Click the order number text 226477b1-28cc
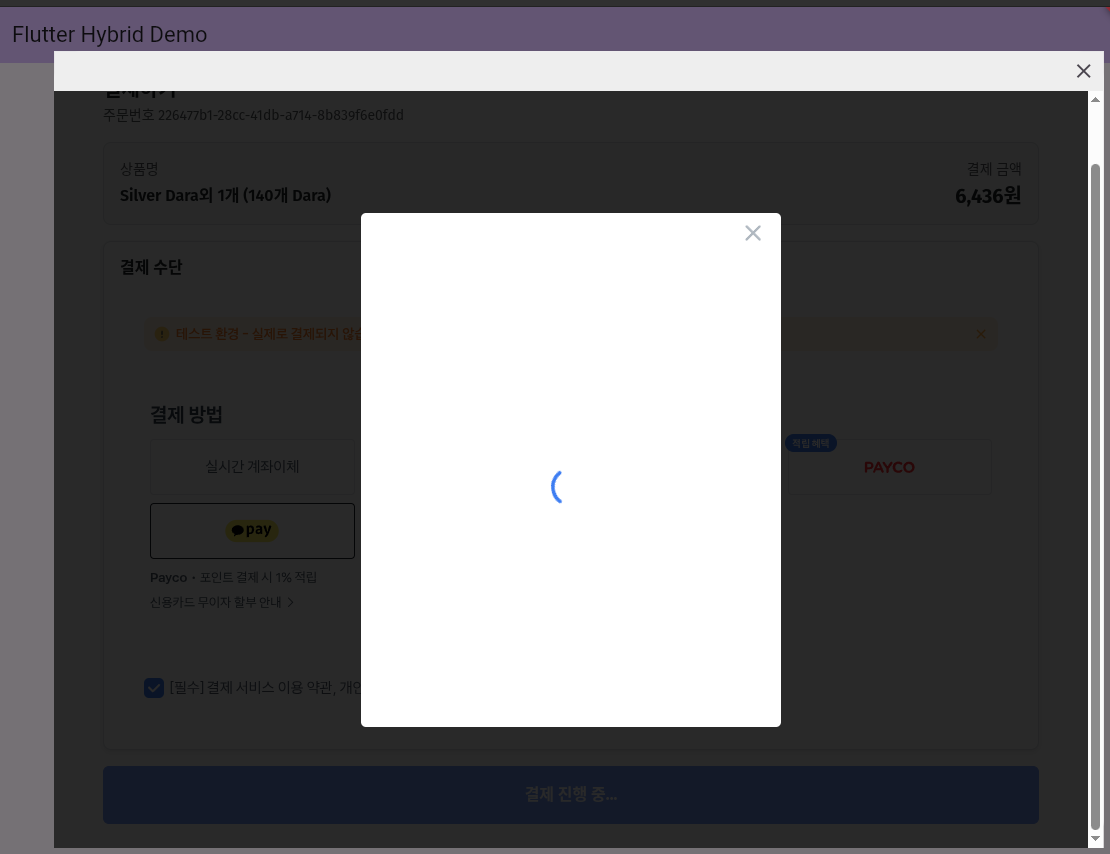The width and height of the screenshot is (1110, 854). pyautogui.click(x=280, y=115)
